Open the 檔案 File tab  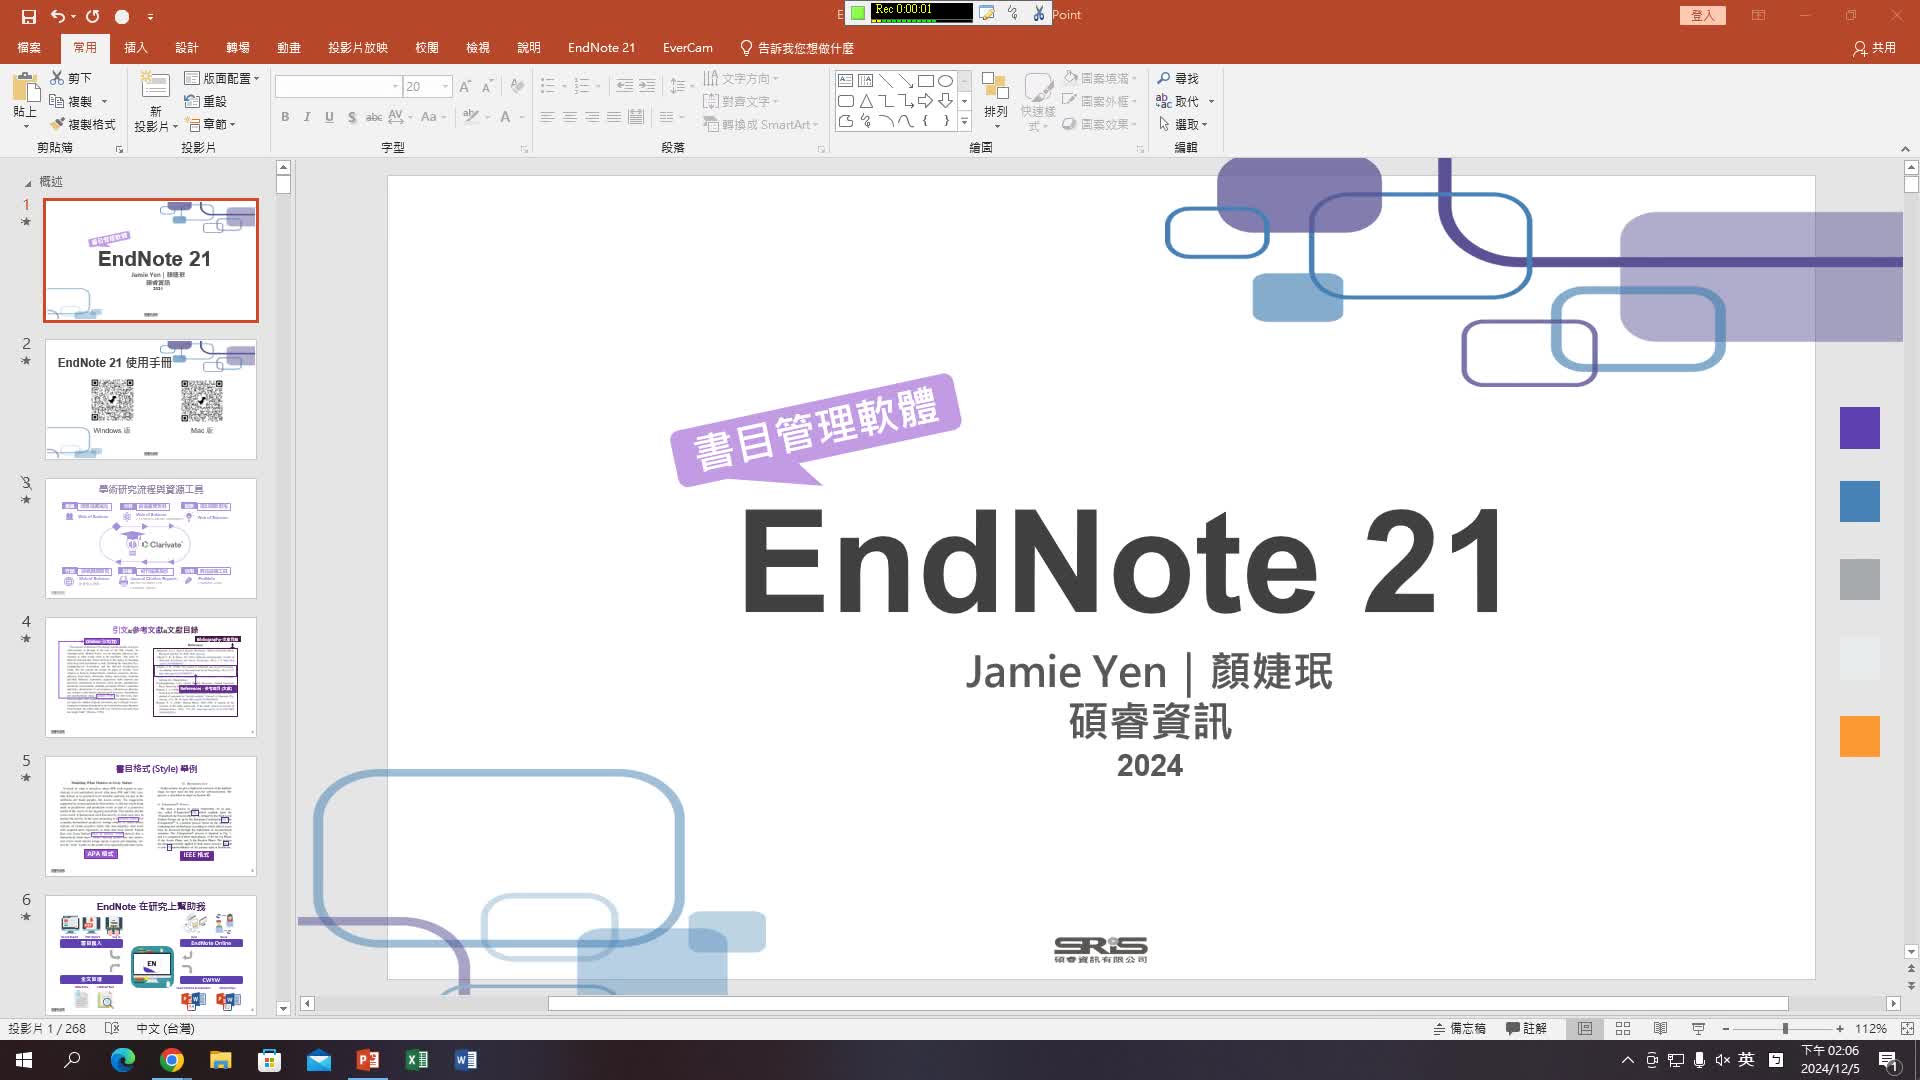point(29,47)
